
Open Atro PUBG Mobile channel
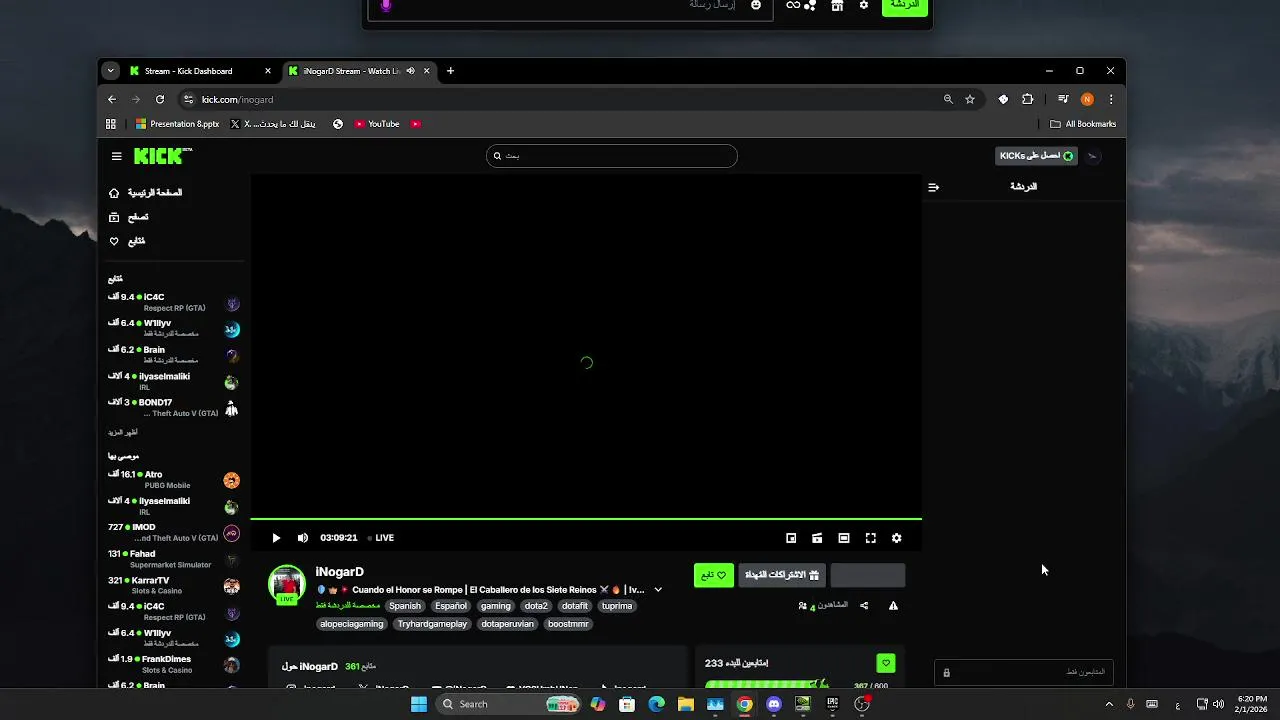coord(174,480)
